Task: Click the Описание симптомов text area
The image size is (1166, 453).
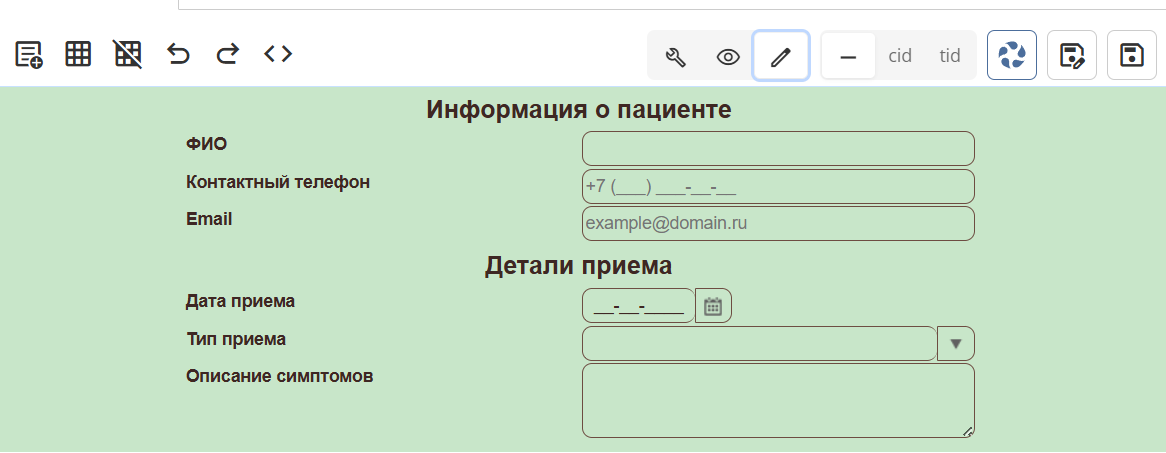Action: (x=778, y=400)
